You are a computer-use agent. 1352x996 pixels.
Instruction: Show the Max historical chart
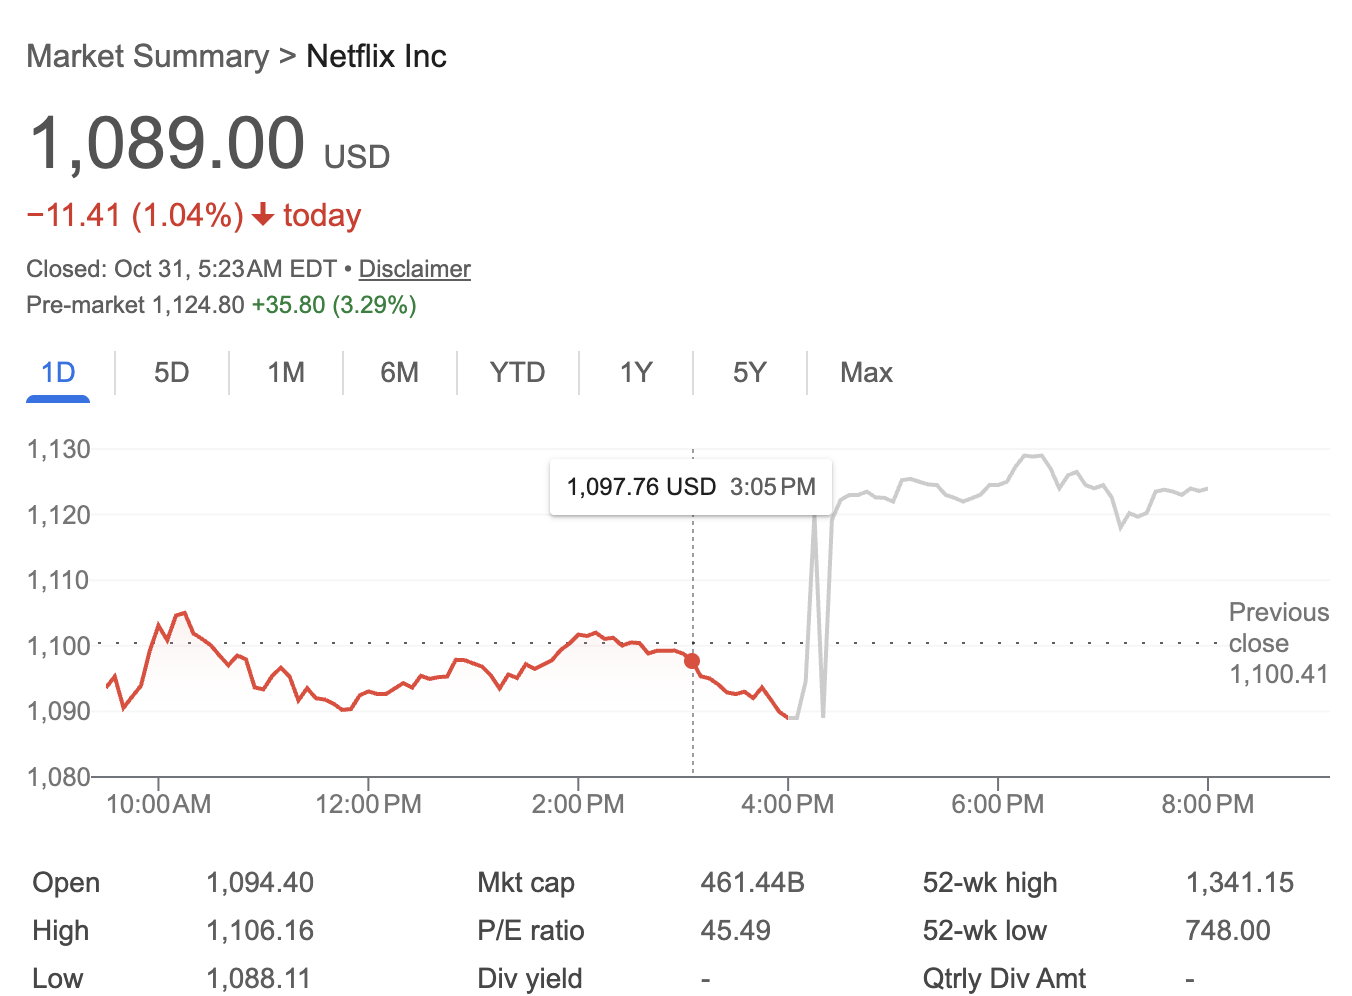(x=865, y=372)
